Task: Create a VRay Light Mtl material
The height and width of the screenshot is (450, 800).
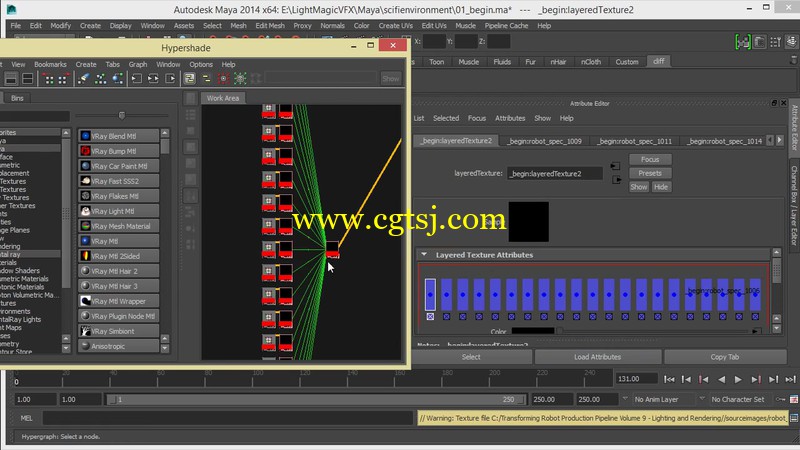Action: (x=118, y=211)
